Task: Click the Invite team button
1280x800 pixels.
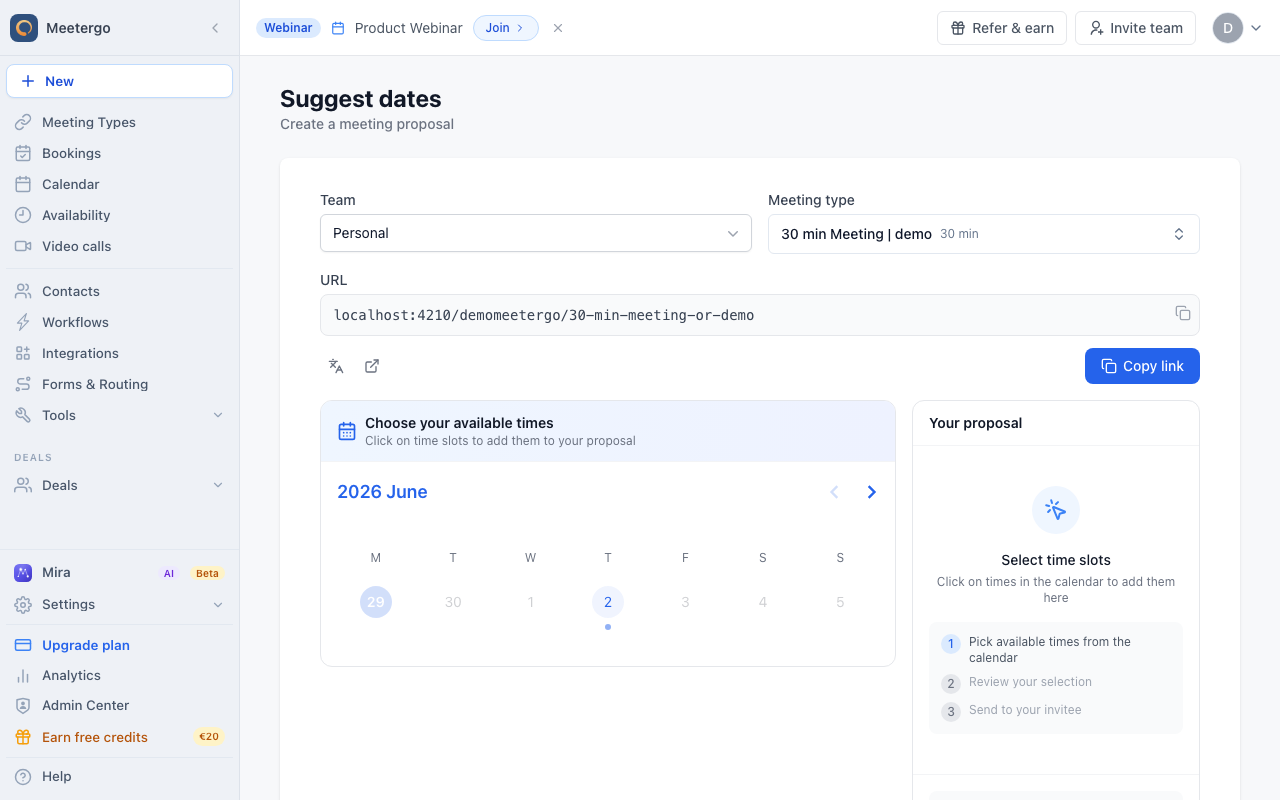Action: point(1135,28)
